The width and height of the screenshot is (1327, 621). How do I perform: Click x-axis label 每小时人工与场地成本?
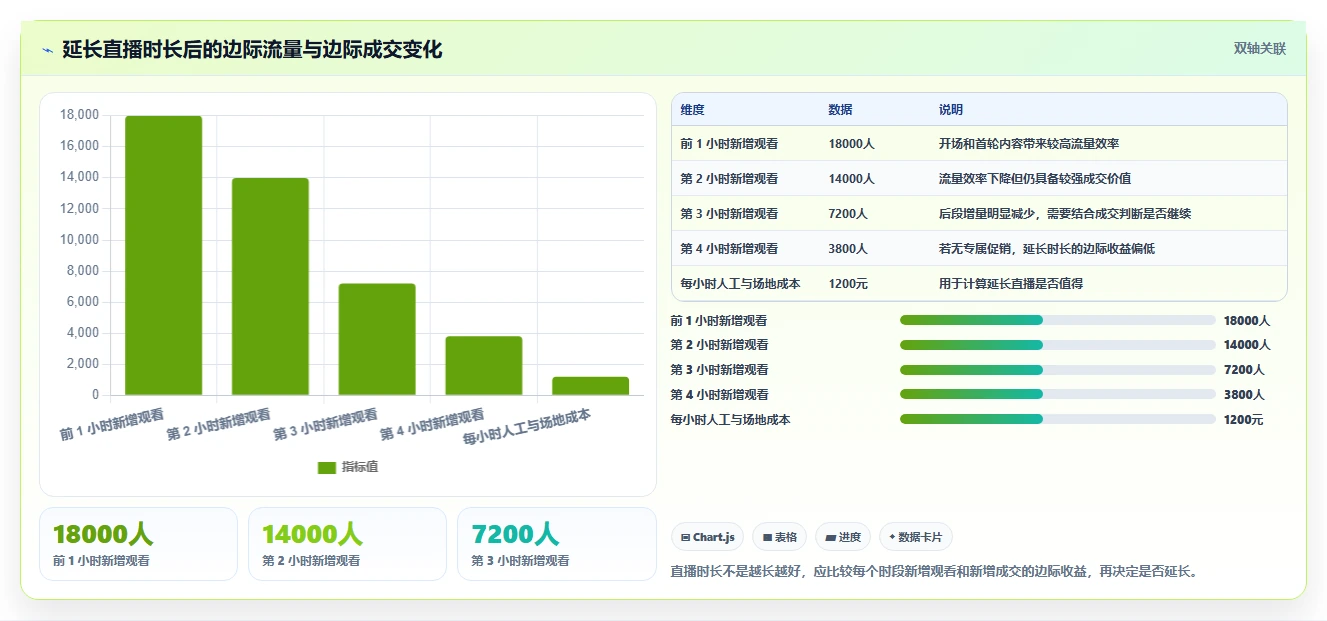pyautogui.click(x=527, y=427)
